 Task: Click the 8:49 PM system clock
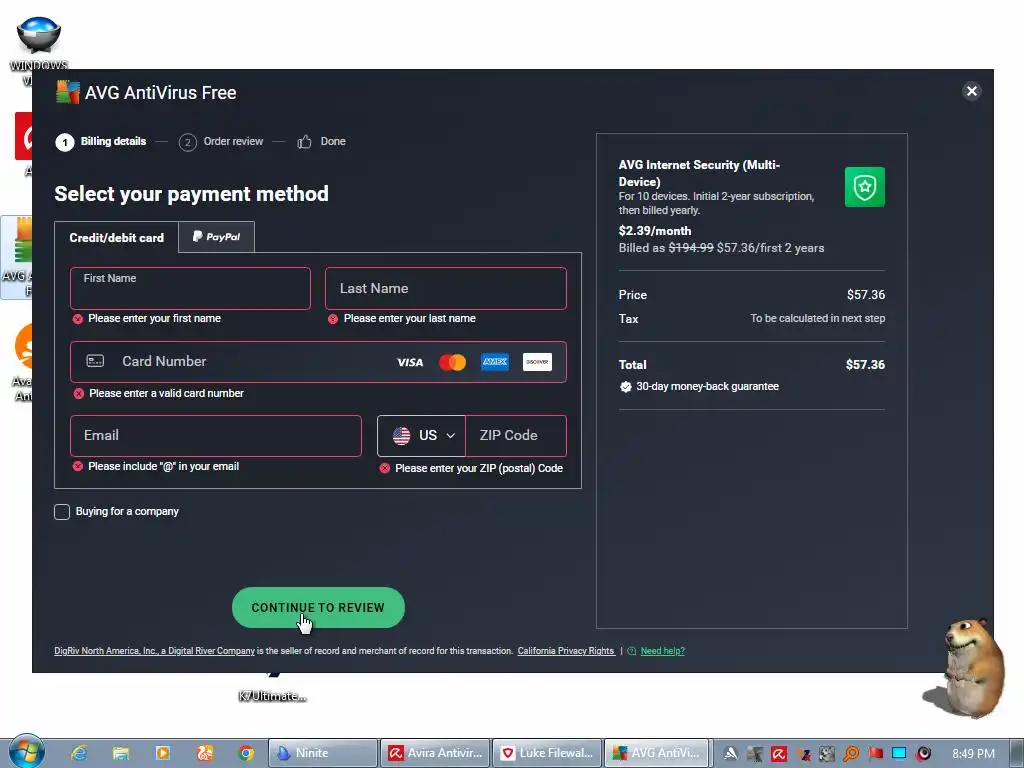(x=973, y=754)
